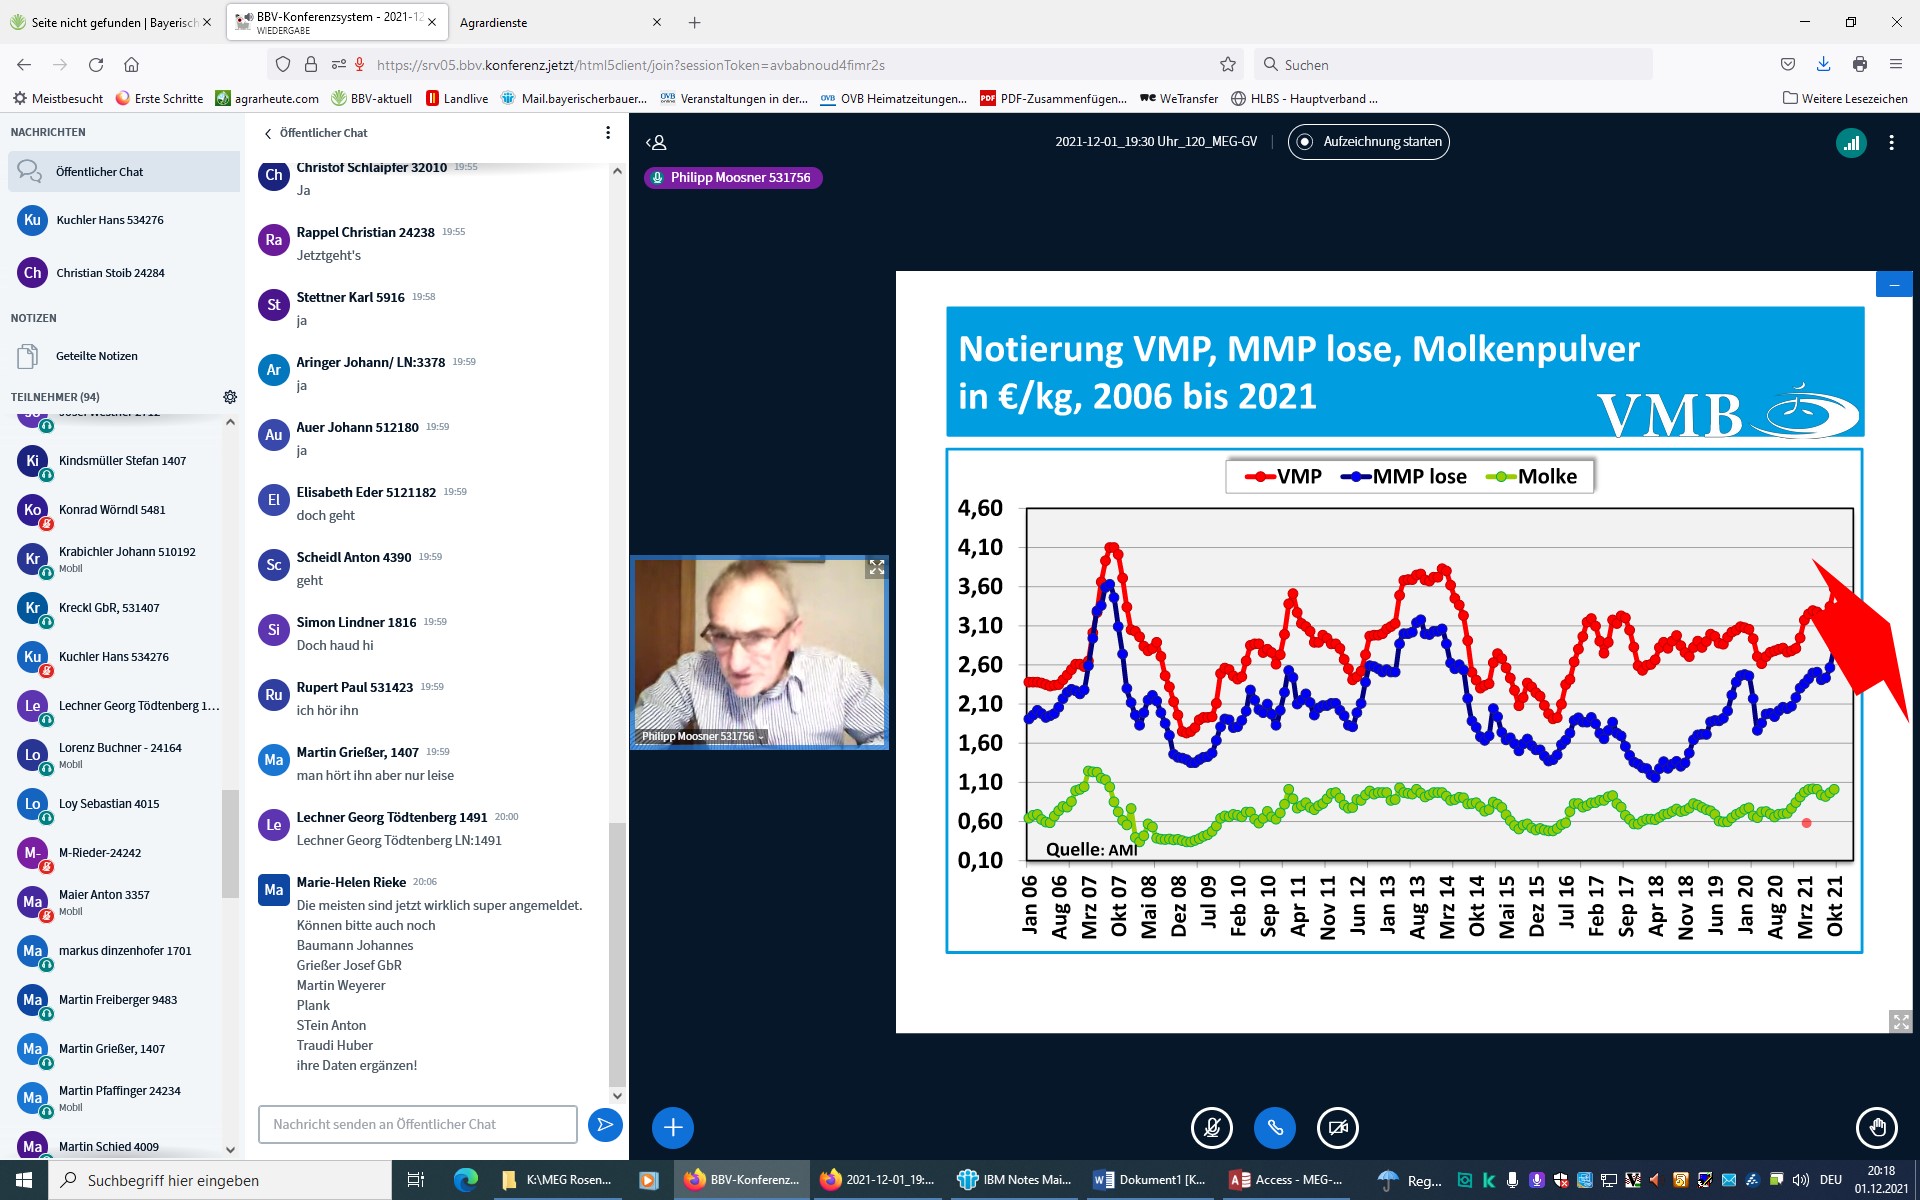Open a new browser tab
This screenshot has width=1920, height=1200.
tap(695, 22)
